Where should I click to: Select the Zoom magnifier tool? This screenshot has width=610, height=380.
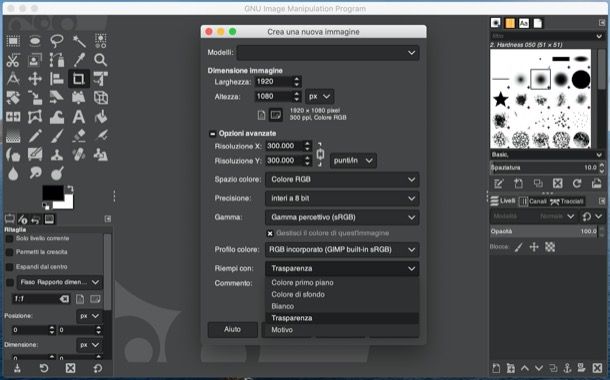(x=101, y=60)
